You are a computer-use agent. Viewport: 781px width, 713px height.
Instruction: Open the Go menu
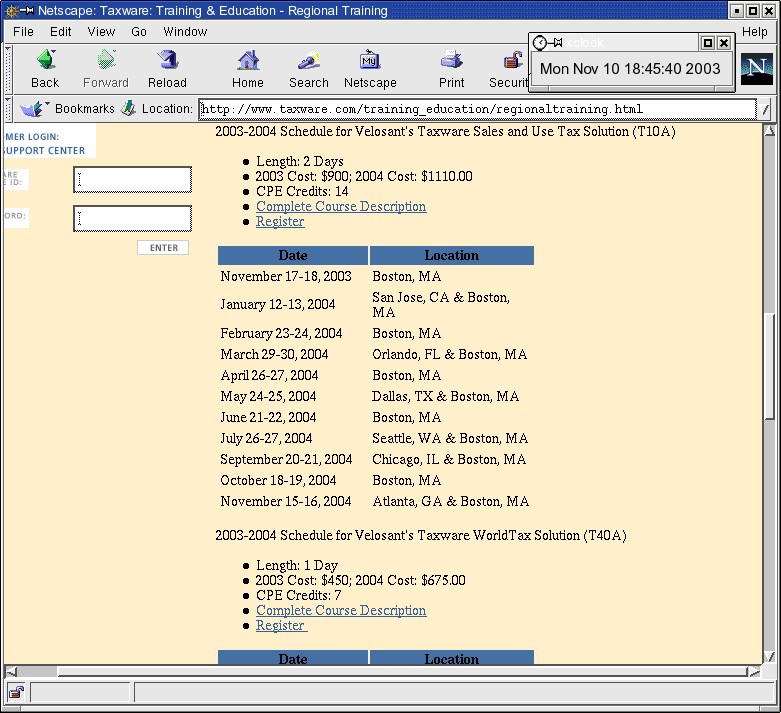[139, 32]
